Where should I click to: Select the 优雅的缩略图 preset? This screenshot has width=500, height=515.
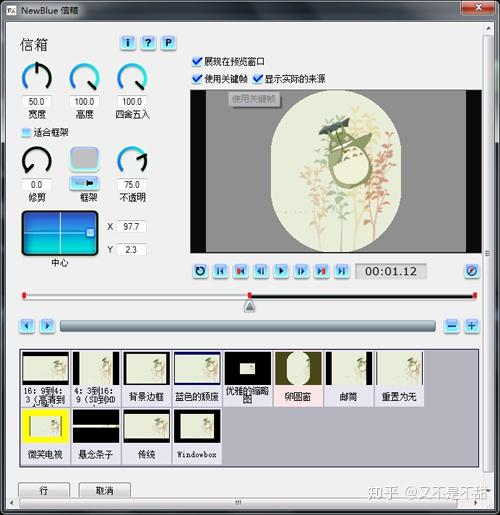[248, 379]
